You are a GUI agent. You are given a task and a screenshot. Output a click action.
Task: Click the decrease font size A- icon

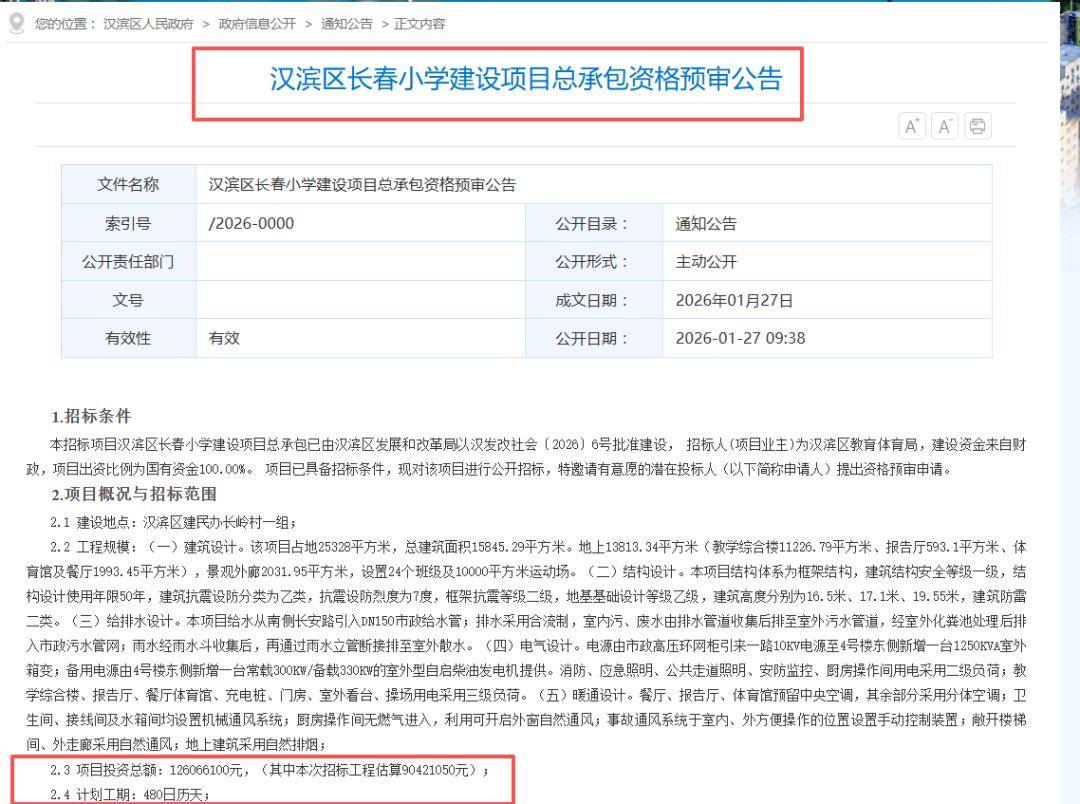pos(945,126)
